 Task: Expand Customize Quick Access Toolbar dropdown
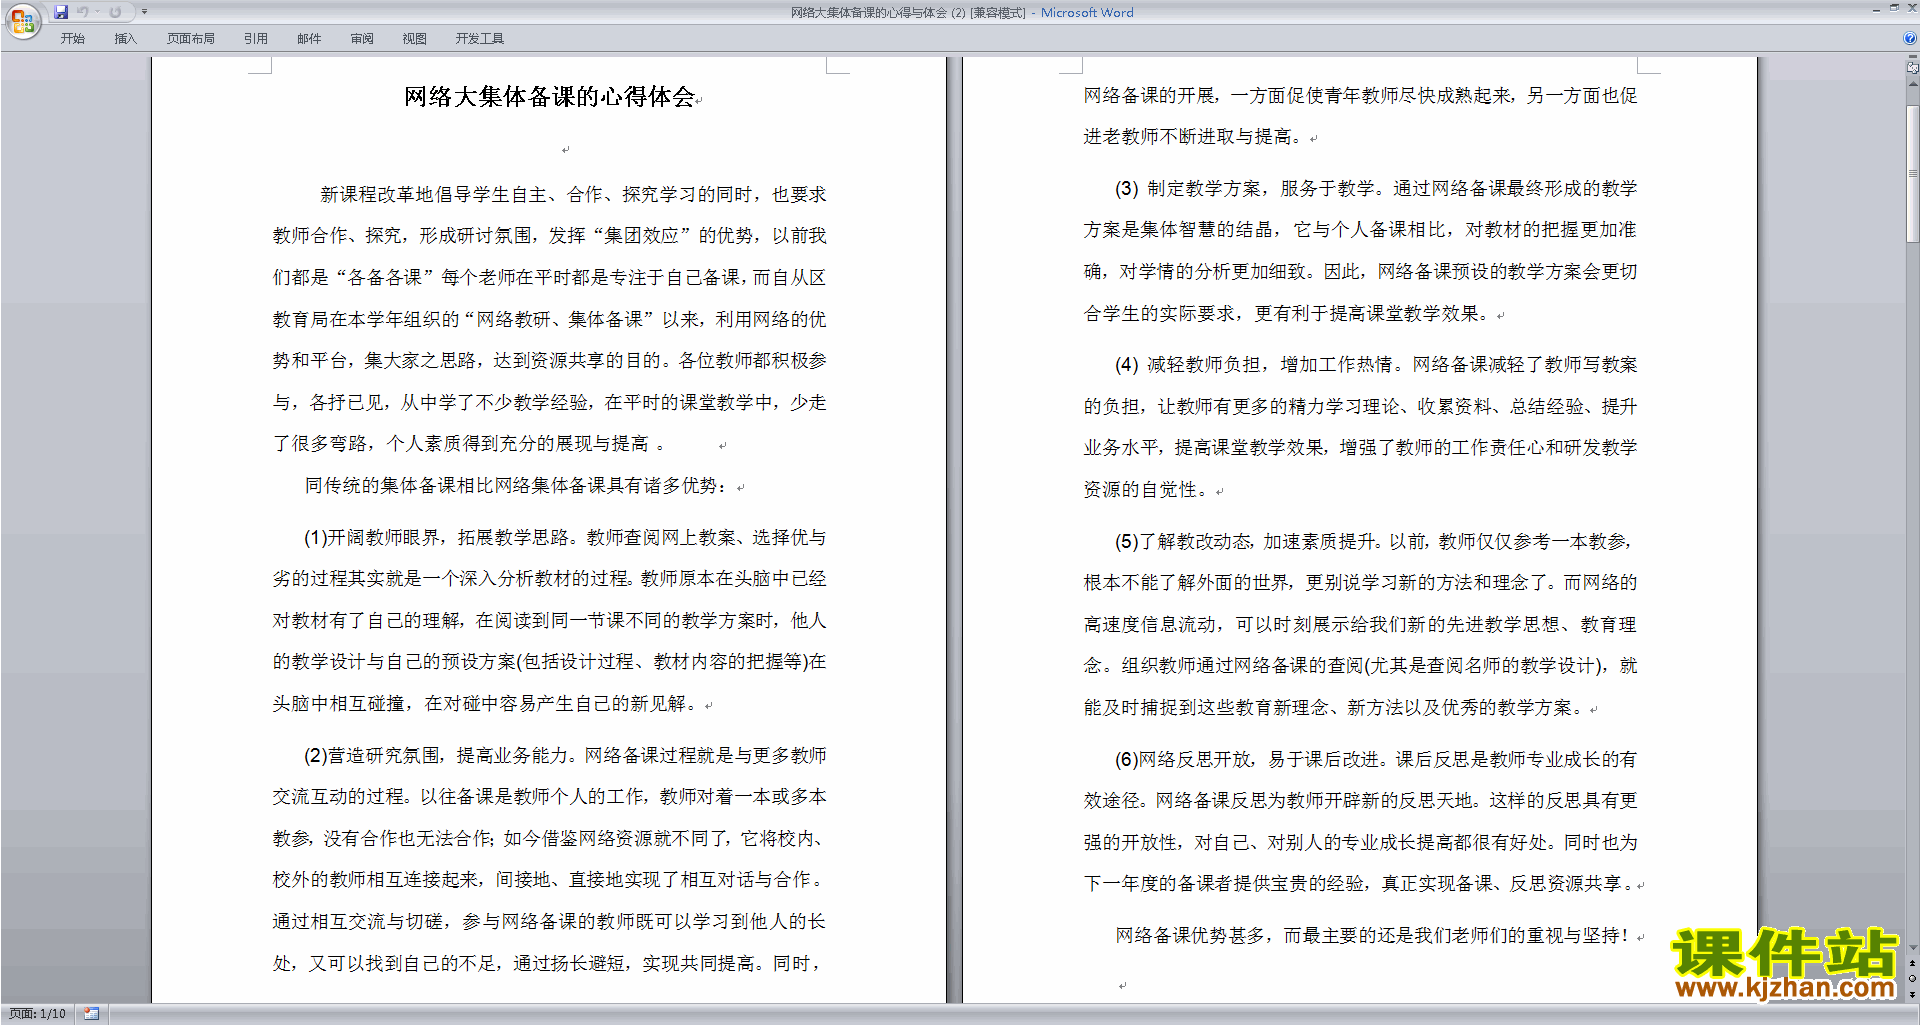tap(144, 12)
